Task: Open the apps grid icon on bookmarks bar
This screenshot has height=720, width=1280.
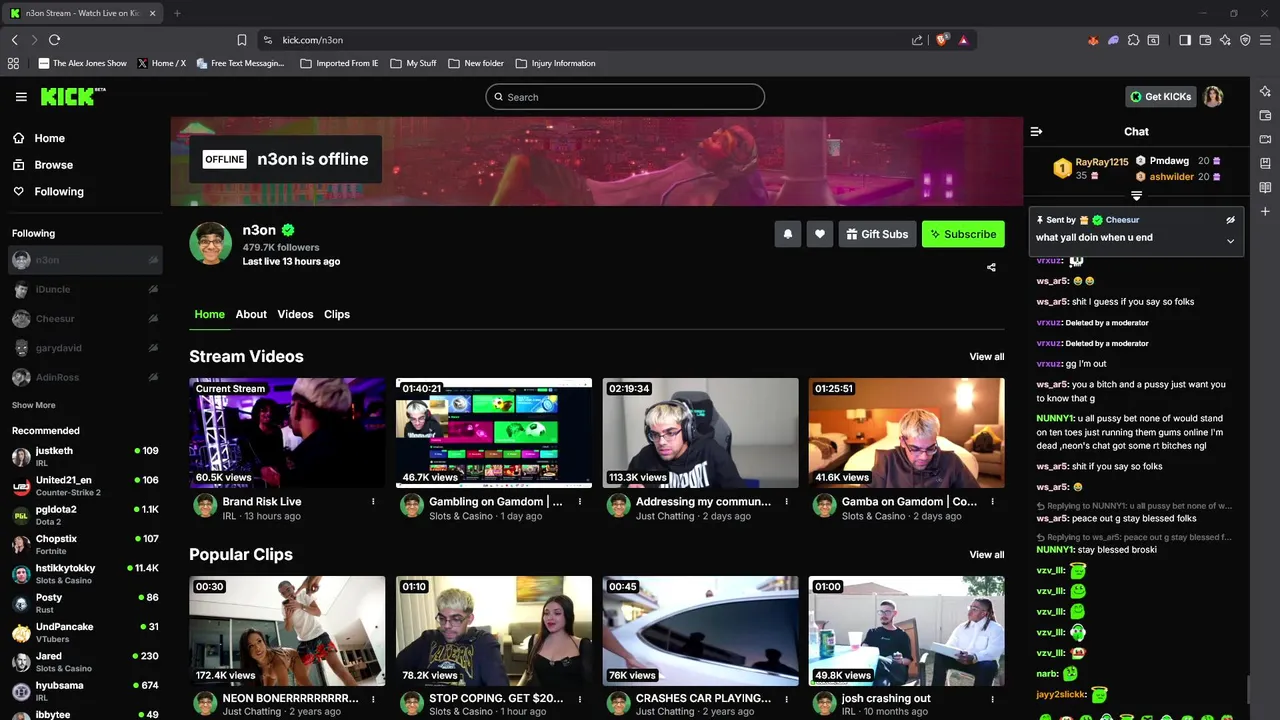Action: (13, 63)
